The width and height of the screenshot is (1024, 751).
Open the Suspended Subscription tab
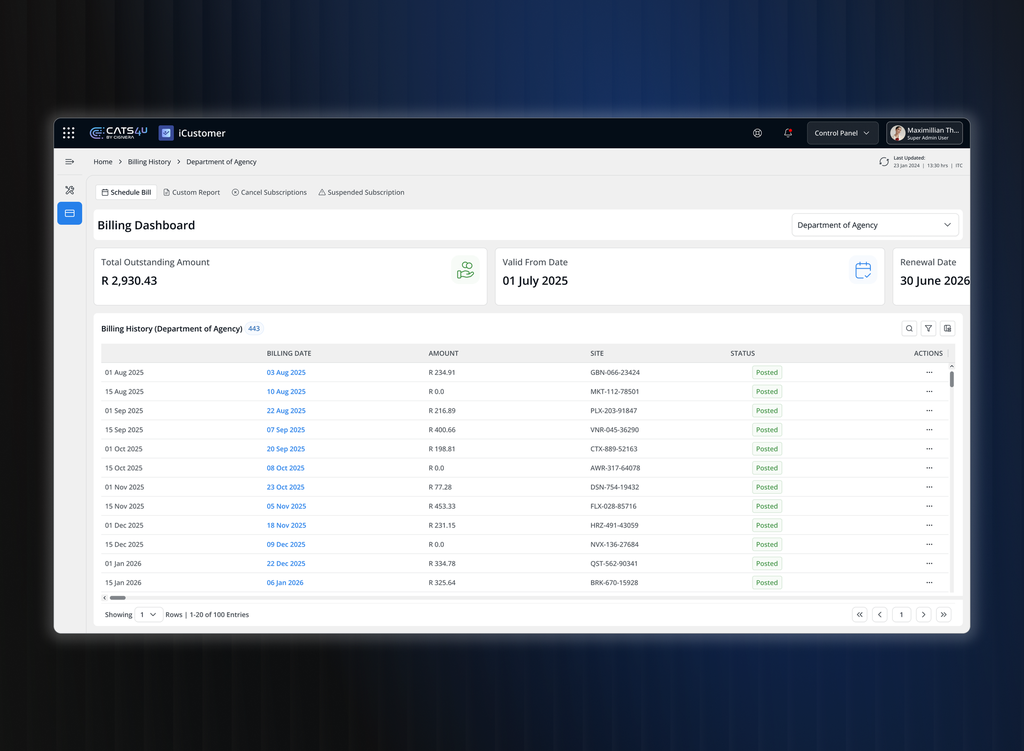(x=361, y=193)
